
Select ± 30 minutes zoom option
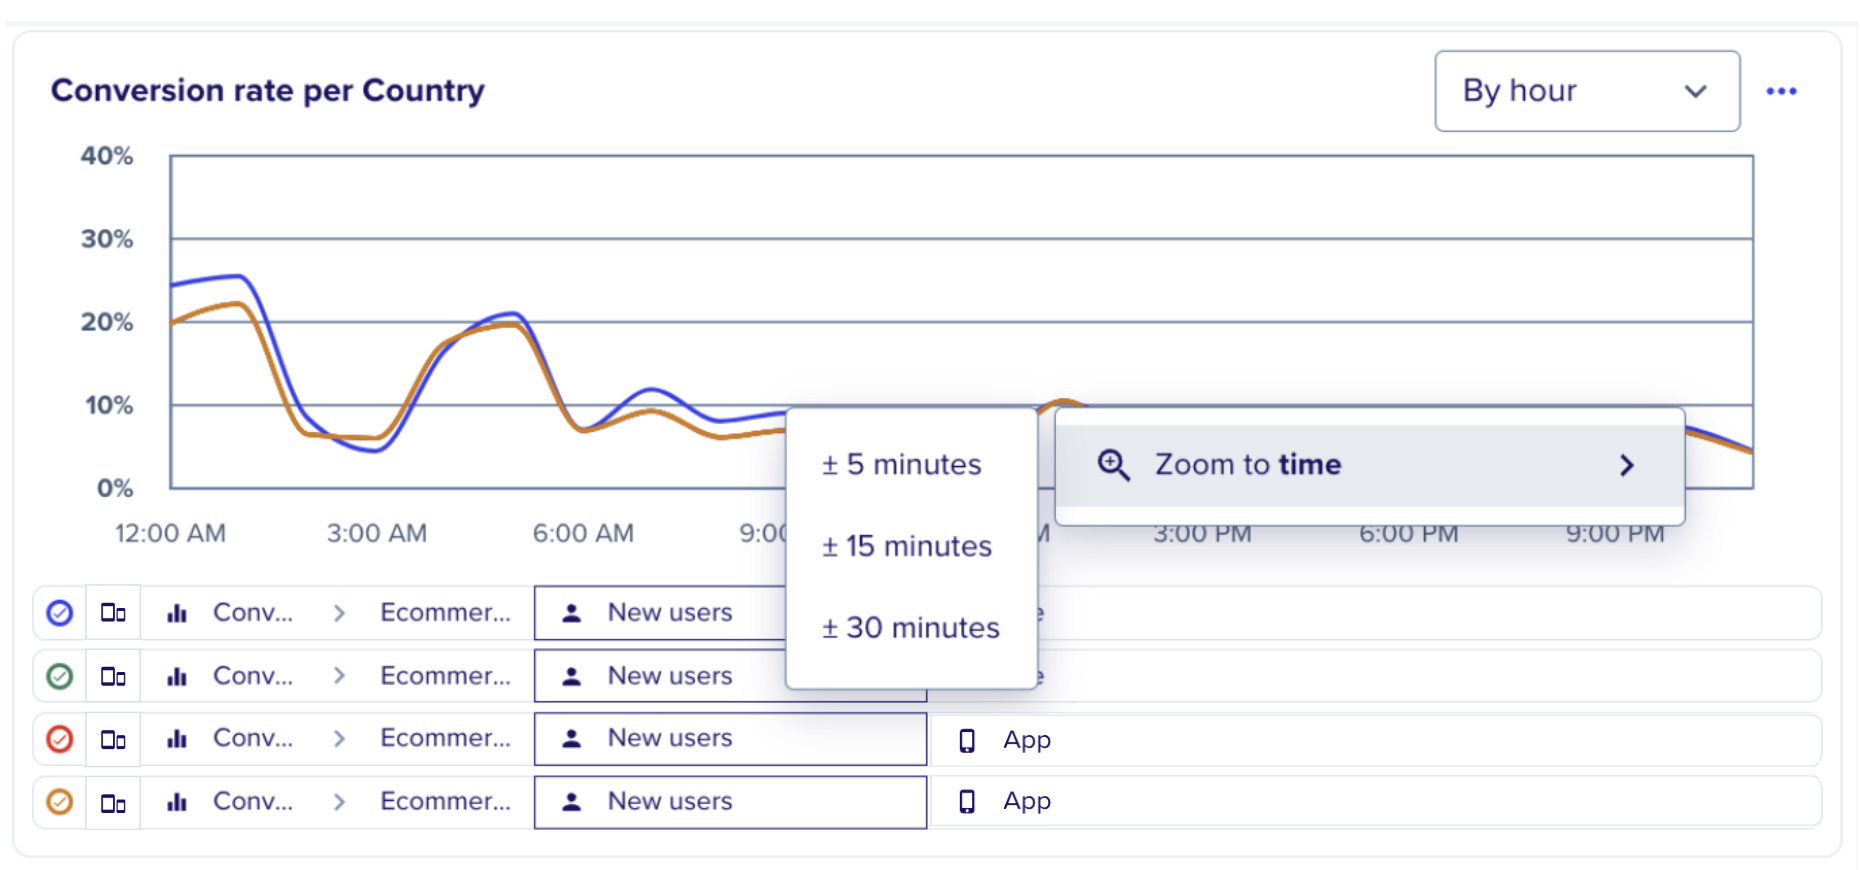(910, 627)
